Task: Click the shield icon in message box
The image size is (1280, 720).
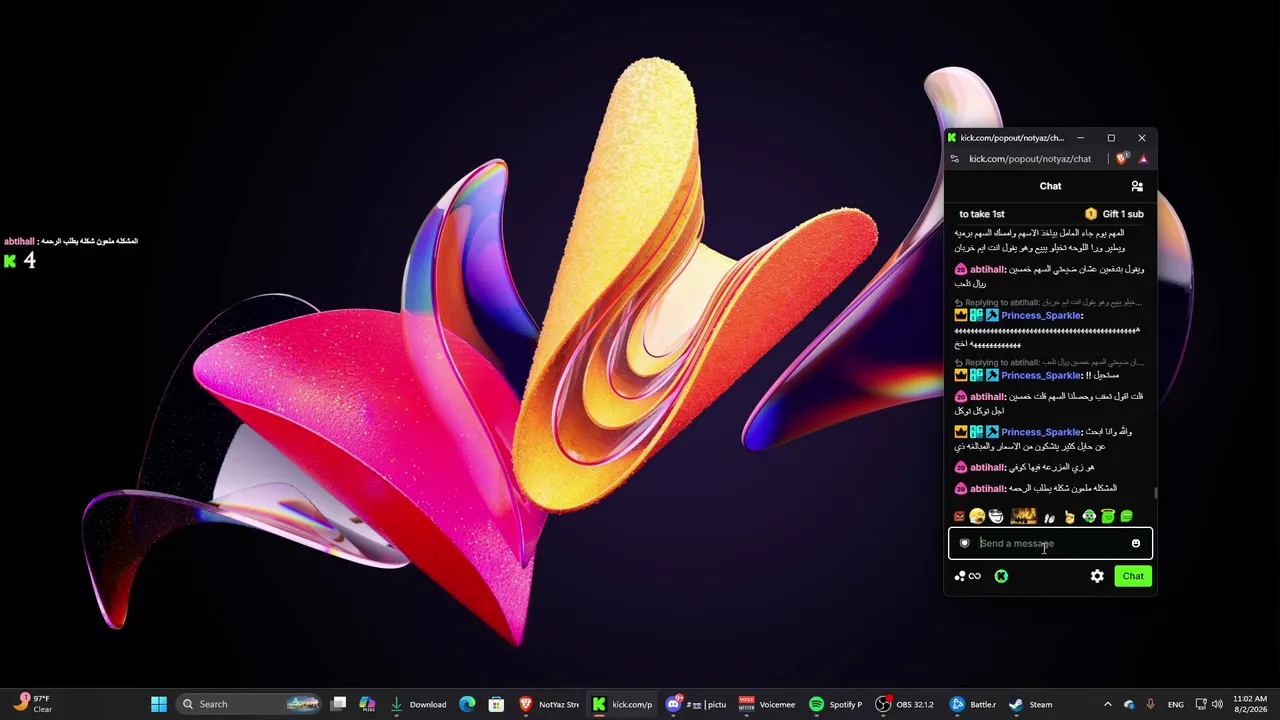Action: click(x=964, y=543)
